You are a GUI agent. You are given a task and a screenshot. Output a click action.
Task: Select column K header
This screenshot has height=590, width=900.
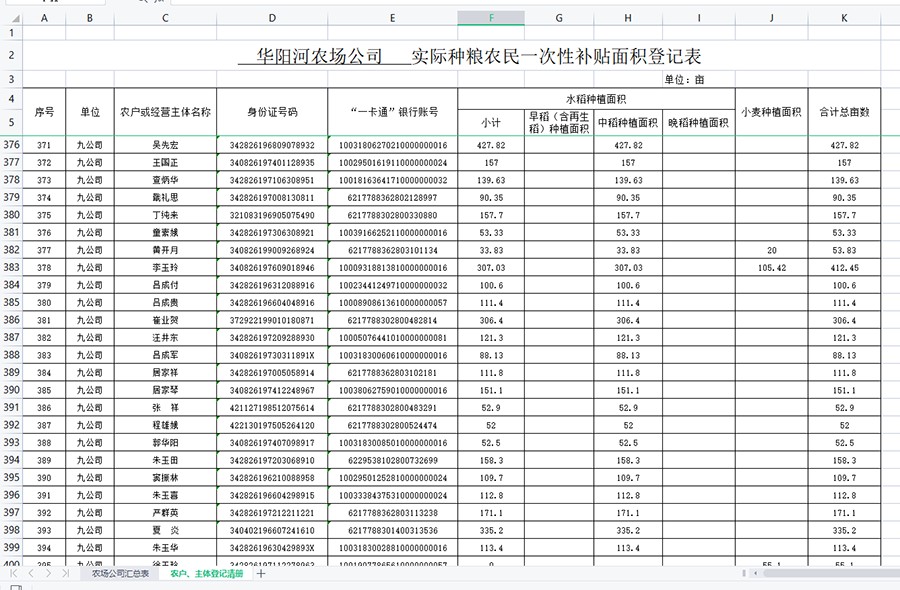tap(845, 18)
